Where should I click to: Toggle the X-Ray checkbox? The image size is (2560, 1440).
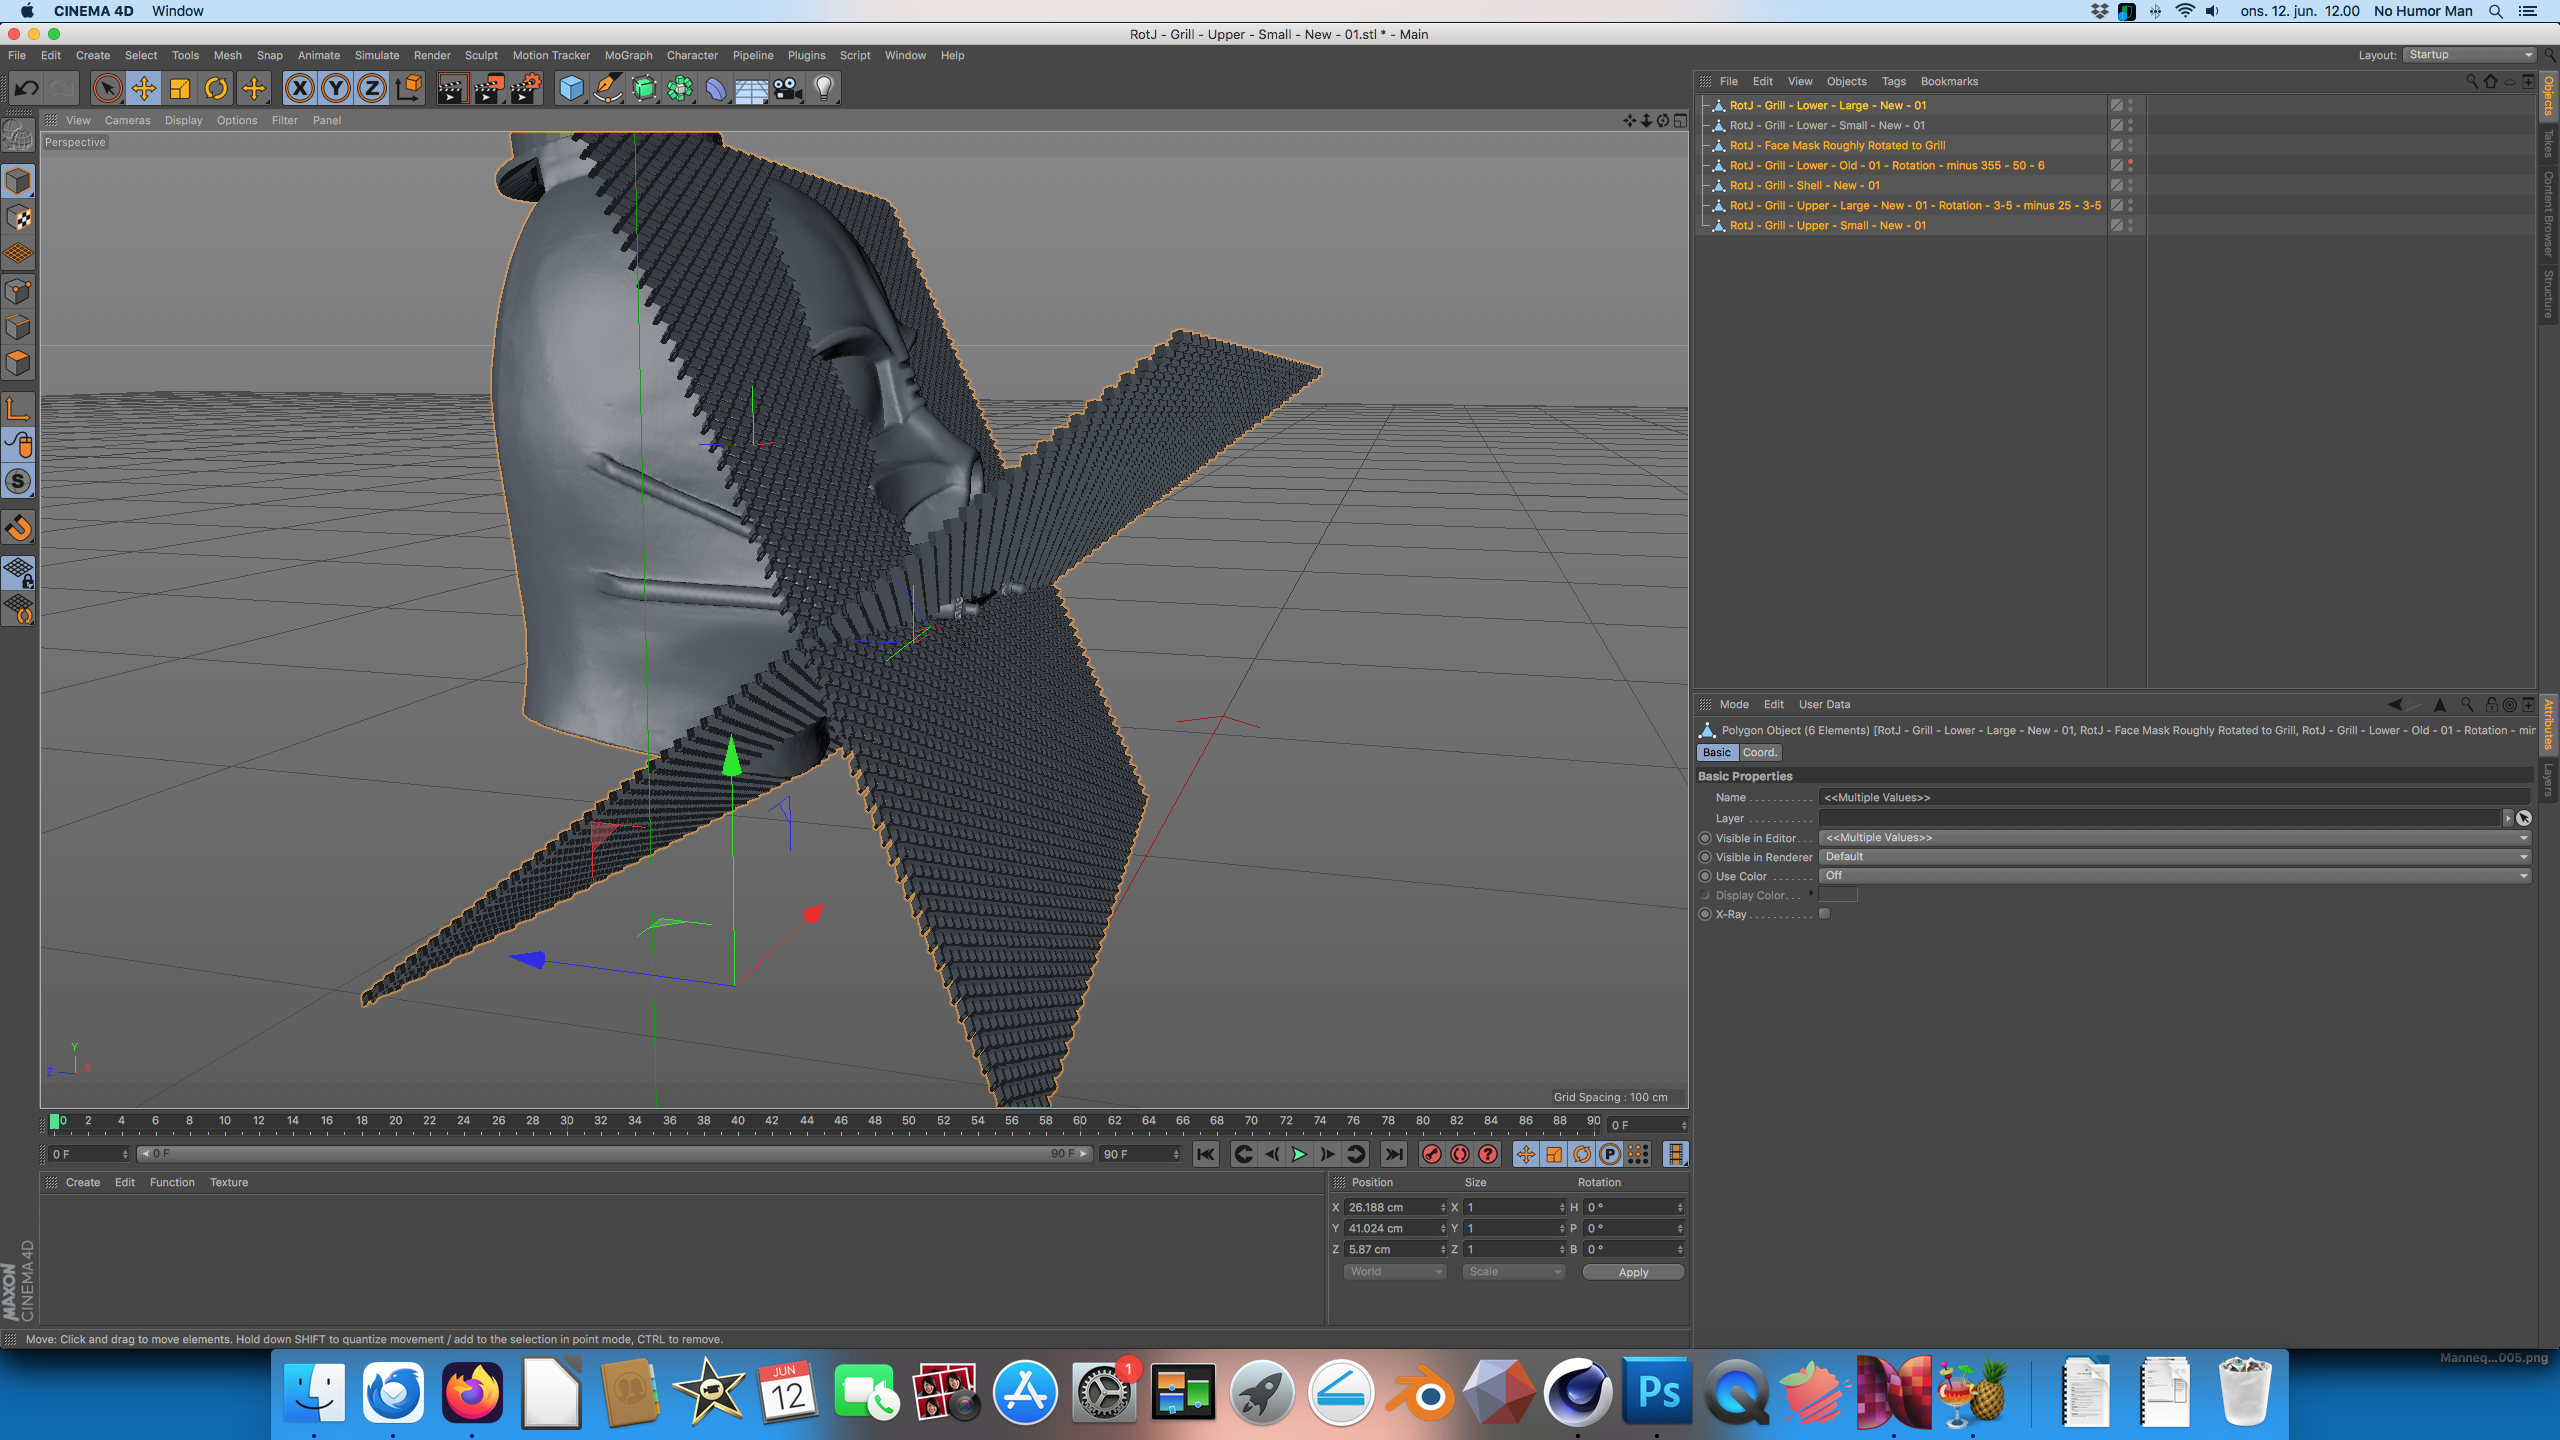tap(1824, 914)
